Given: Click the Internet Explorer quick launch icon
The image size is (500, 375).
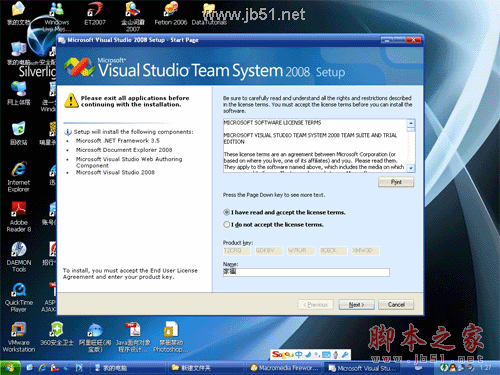Looking at the screenshot, I should pos(42,368).
